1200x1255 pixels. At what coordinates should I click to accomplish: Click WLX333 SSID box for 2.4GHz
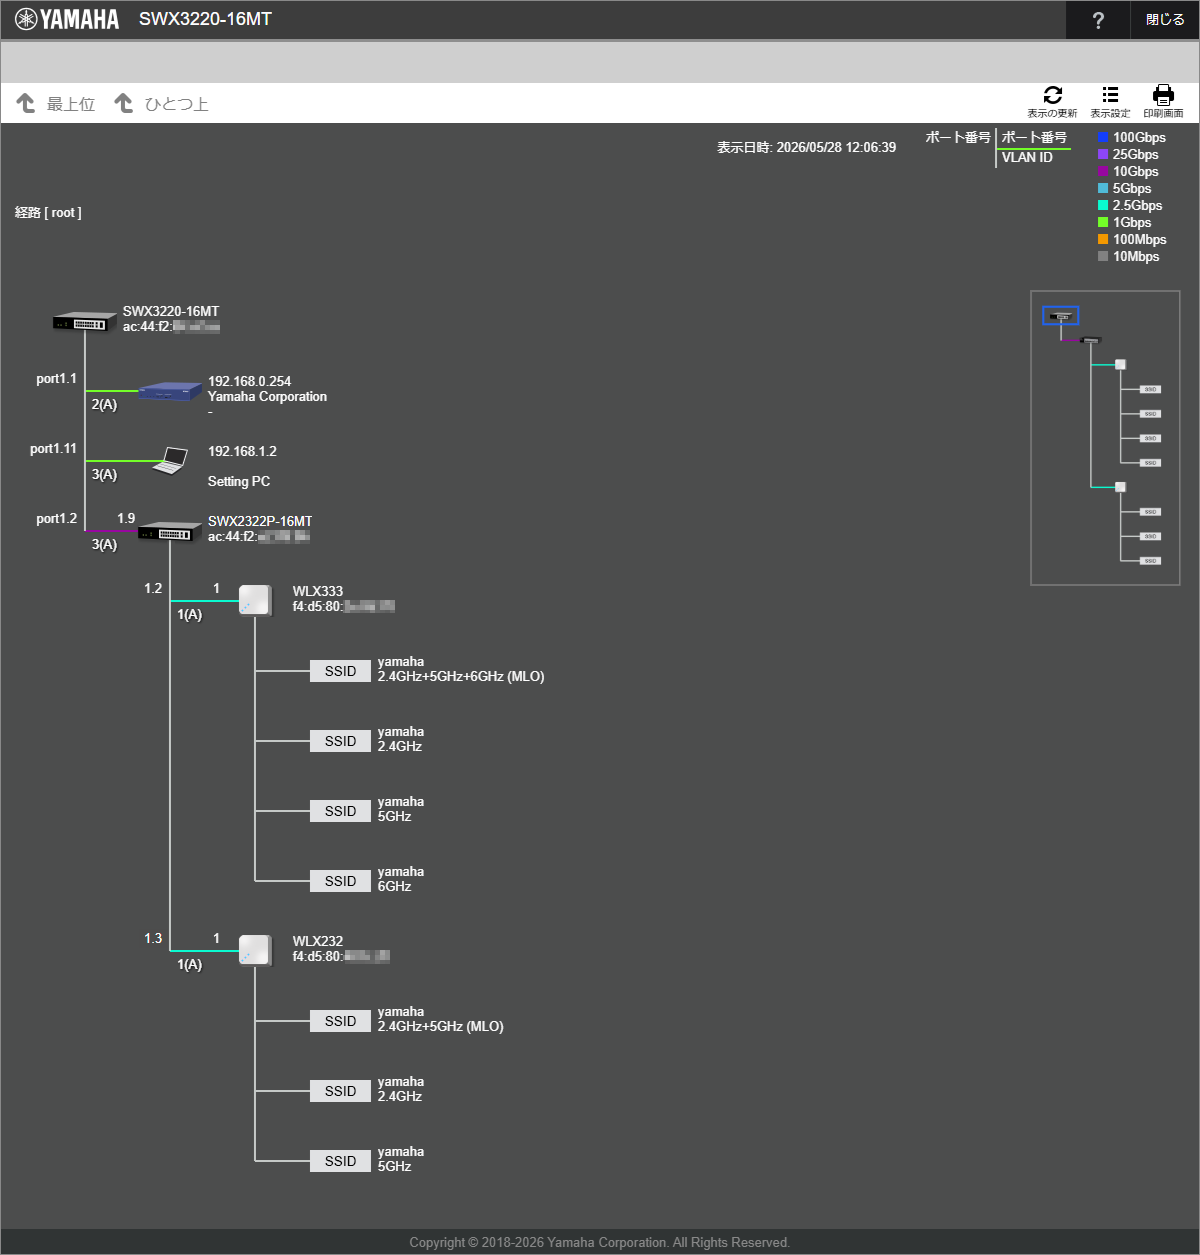pos(340,741)
